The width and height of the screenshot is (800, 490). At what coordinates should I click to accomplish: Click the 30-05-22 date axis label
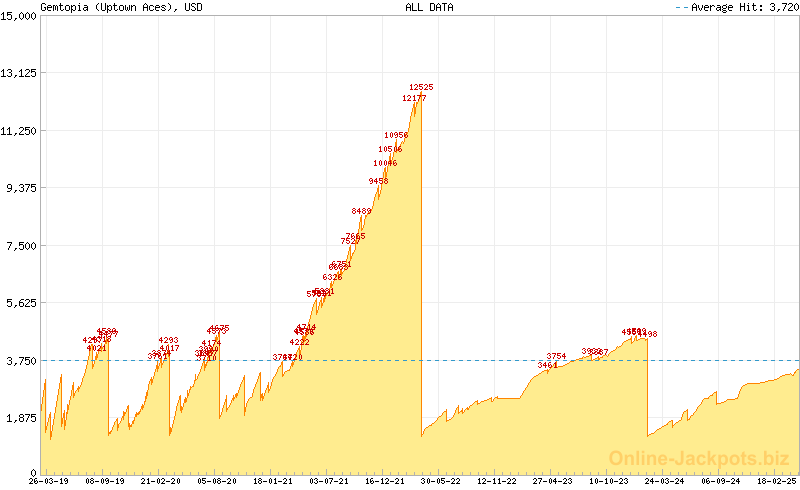(441, 481)
